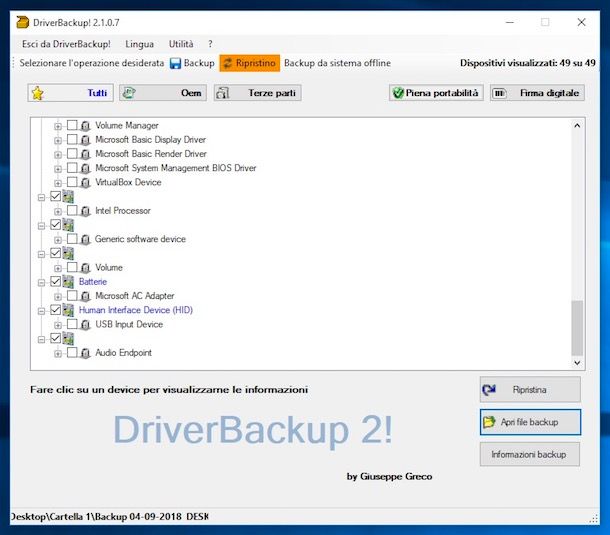Check the Microsoft System Management BIOS Driver checkbox
610x535 pixels.
point(72,168)
